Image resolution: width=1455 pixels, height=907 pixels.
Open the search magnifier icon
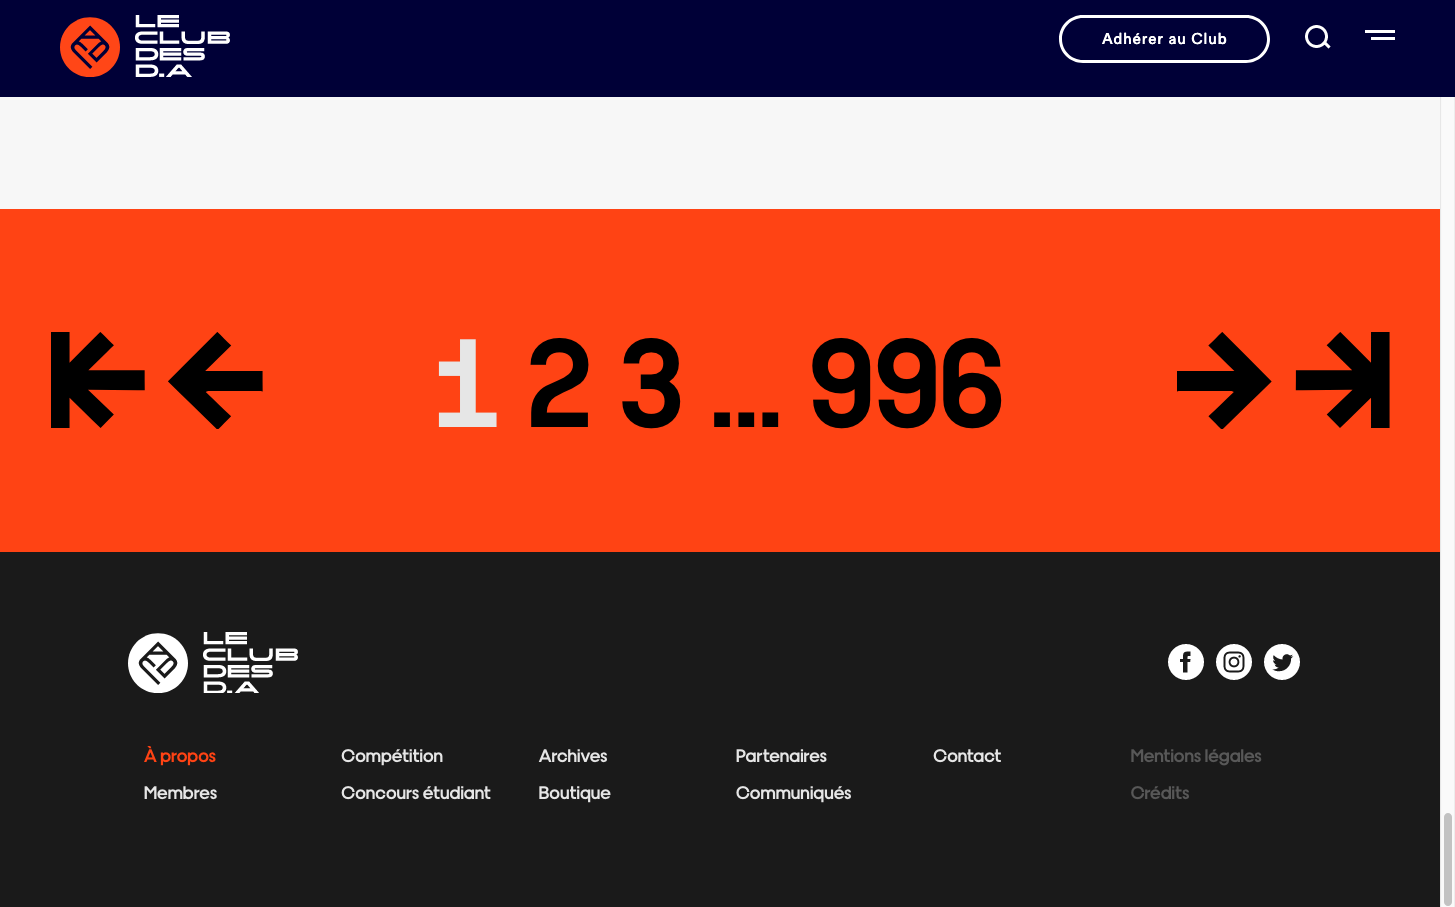tap(1317, 38)
